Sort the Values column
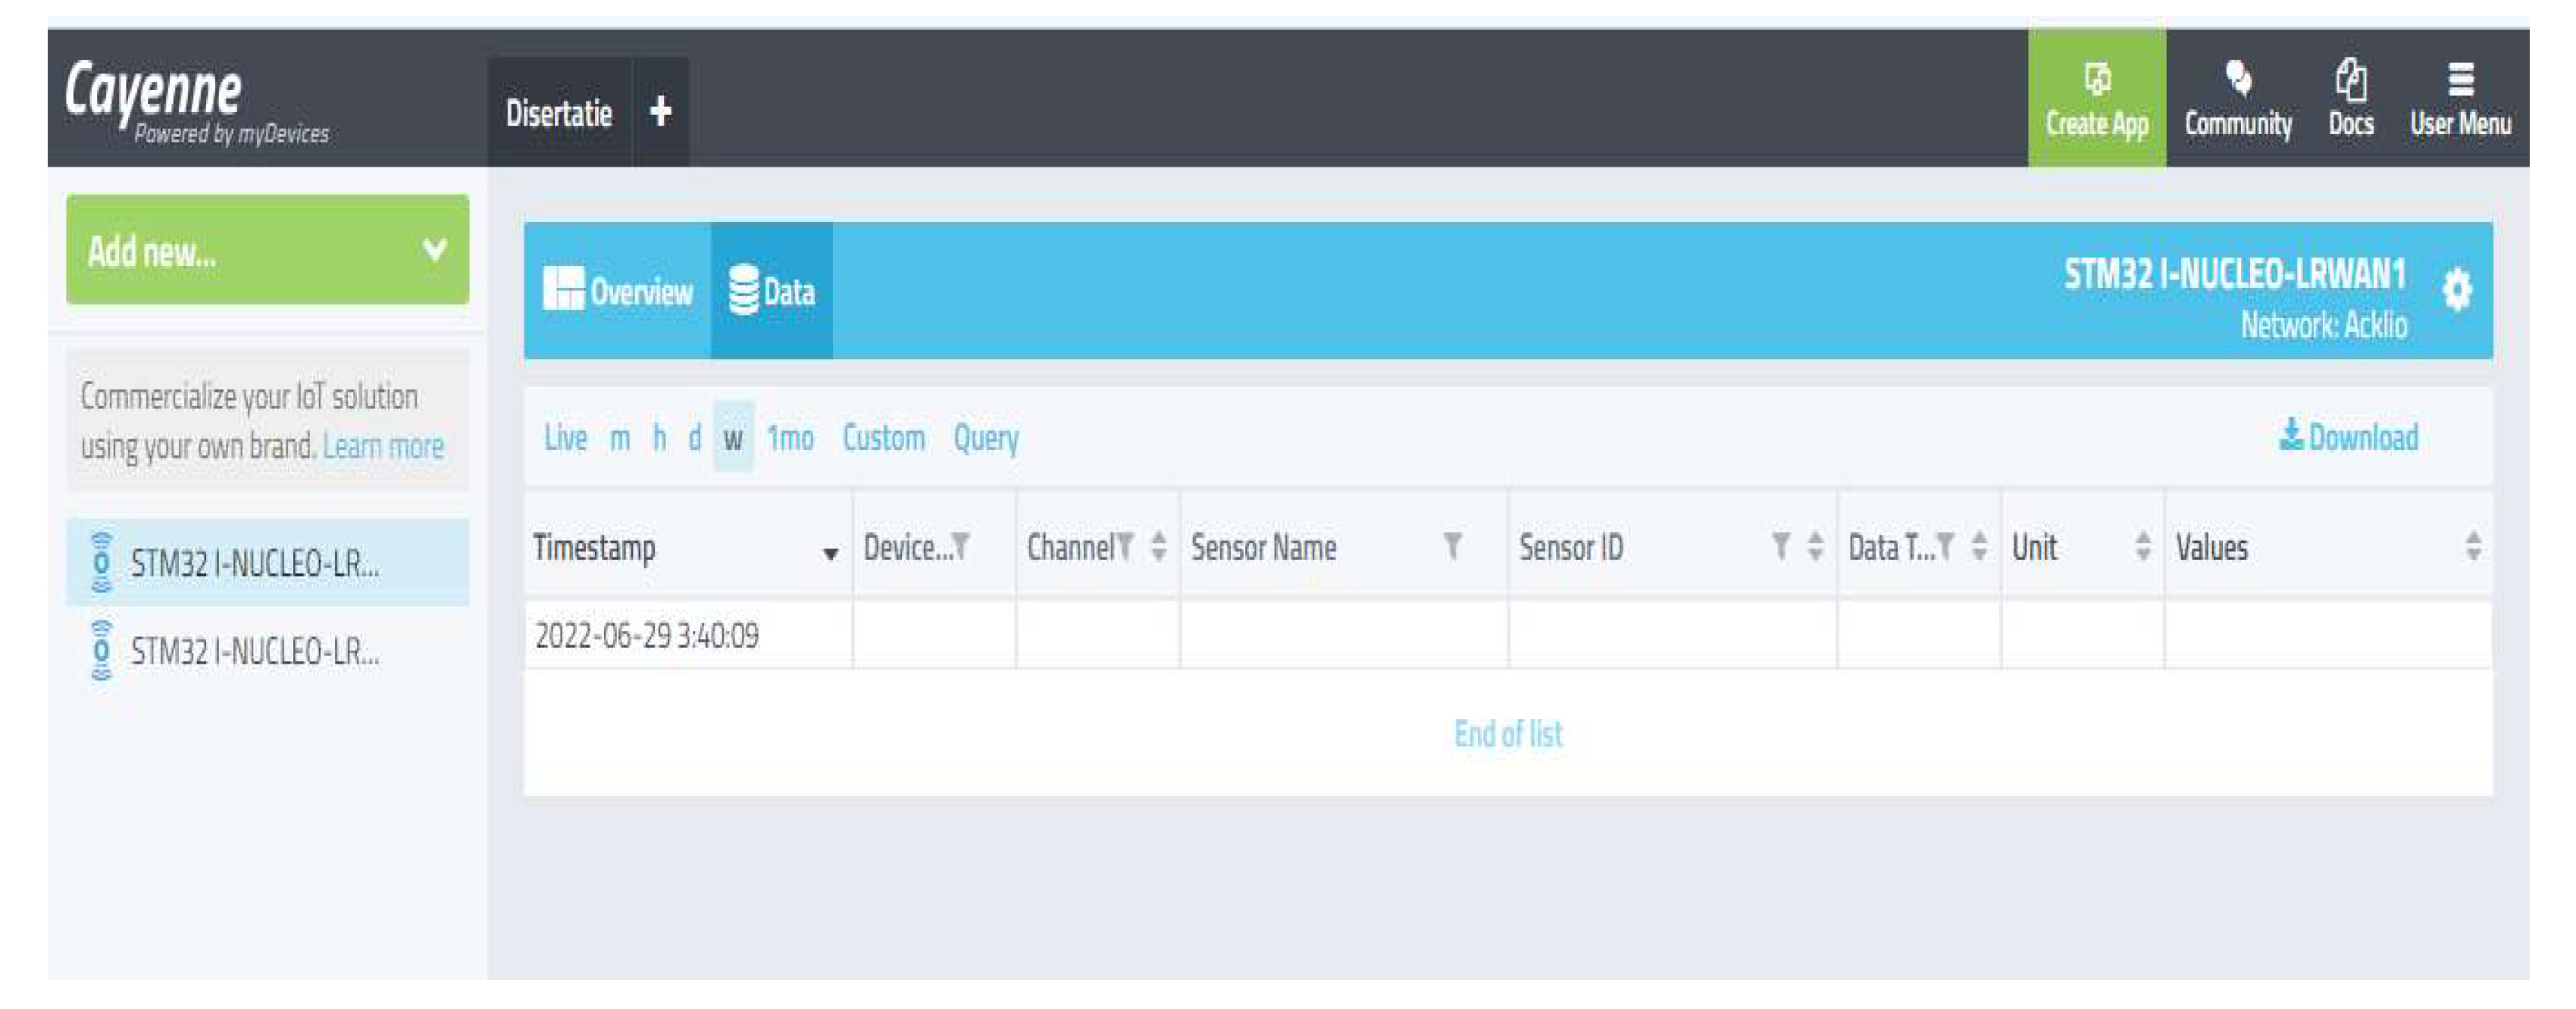Screen dimensions: 2576x1009 point(2472,546)
